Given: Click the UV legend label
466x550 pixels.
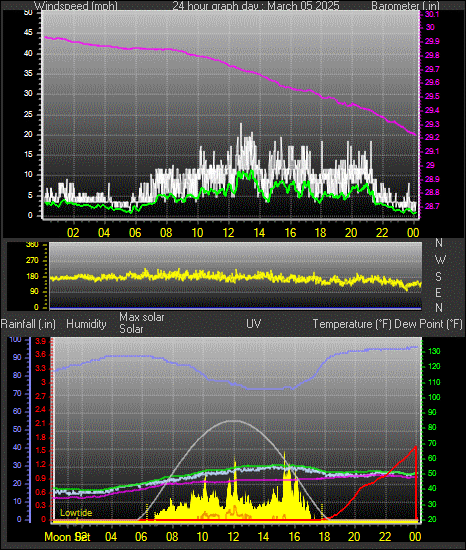Looking at the screenshot, I should pyautogui.click(x=254, y=323).
